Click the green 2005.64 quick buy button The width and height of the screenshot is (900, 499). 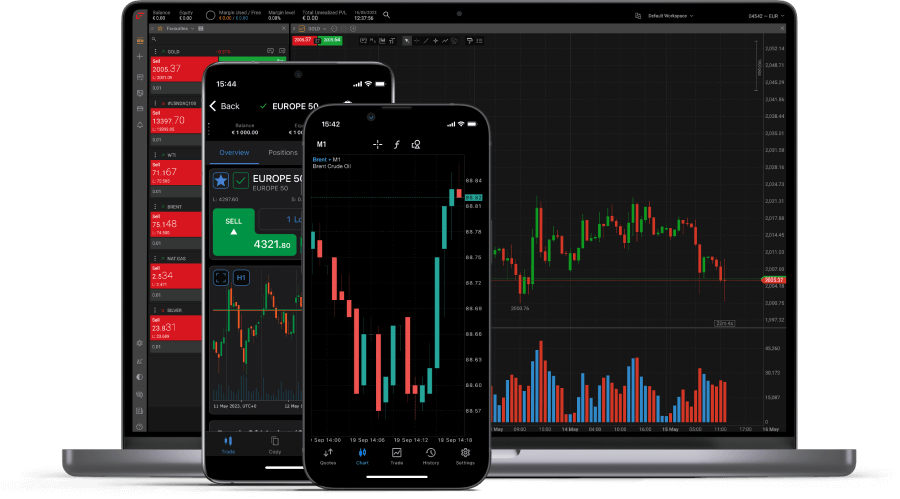pyautogui.click(x=332, y=40)
